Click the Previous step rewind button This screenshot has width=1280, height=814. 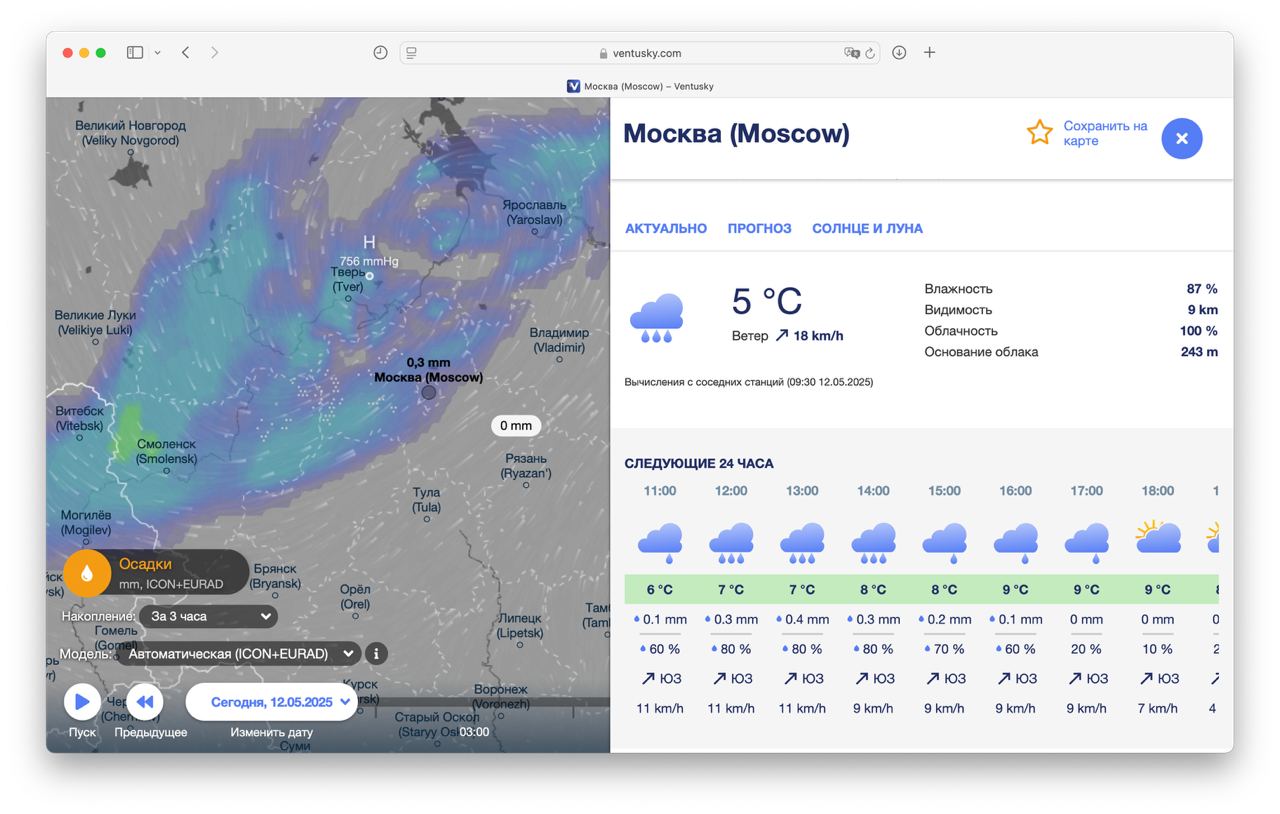pyautogui.click(x=144, y=702)
